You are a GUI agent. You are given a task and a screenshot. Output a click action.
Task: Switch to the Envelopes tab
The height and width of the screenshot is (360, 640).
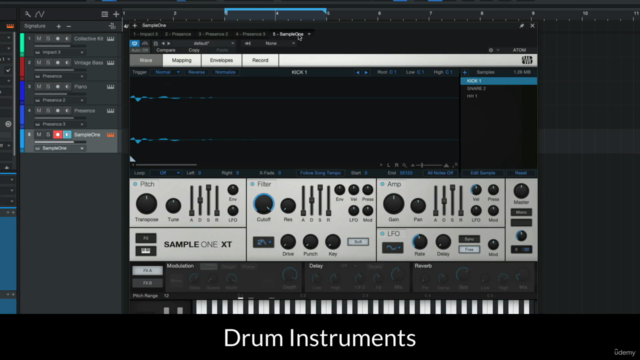221,60
